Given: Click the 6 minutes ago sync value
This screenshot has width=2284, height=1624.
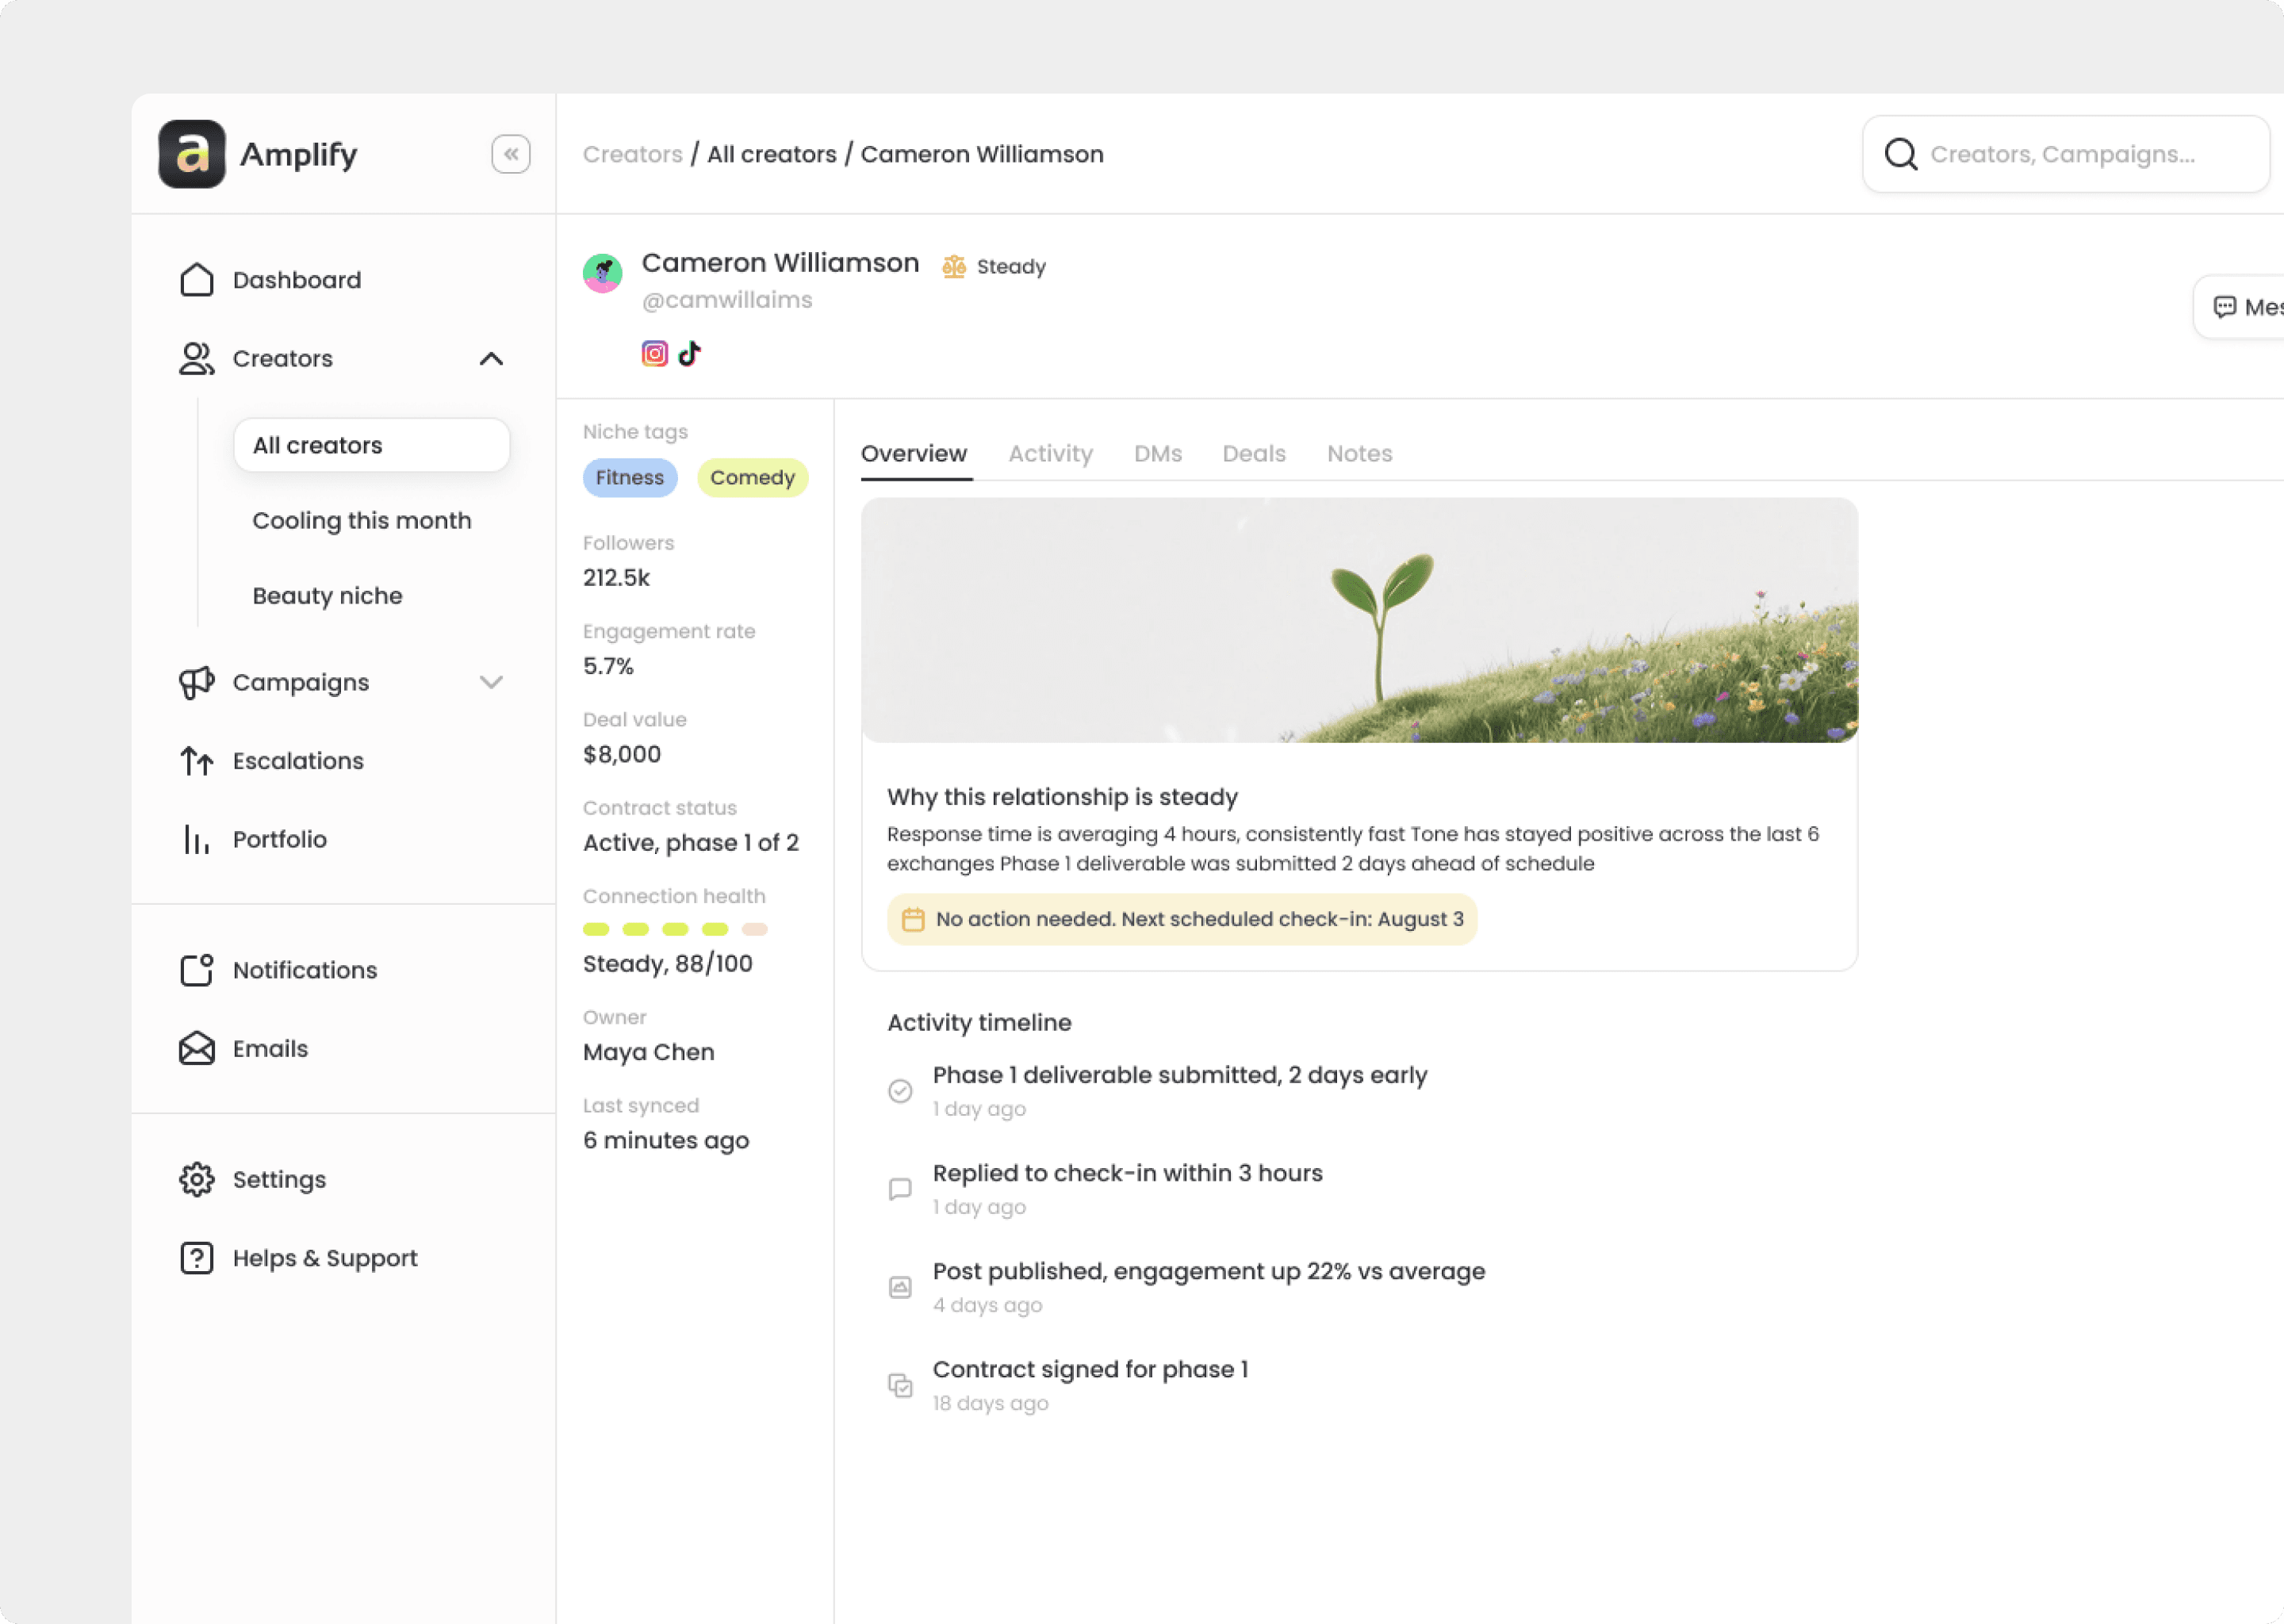Looking at the screenshot, I should point(666,1141).
